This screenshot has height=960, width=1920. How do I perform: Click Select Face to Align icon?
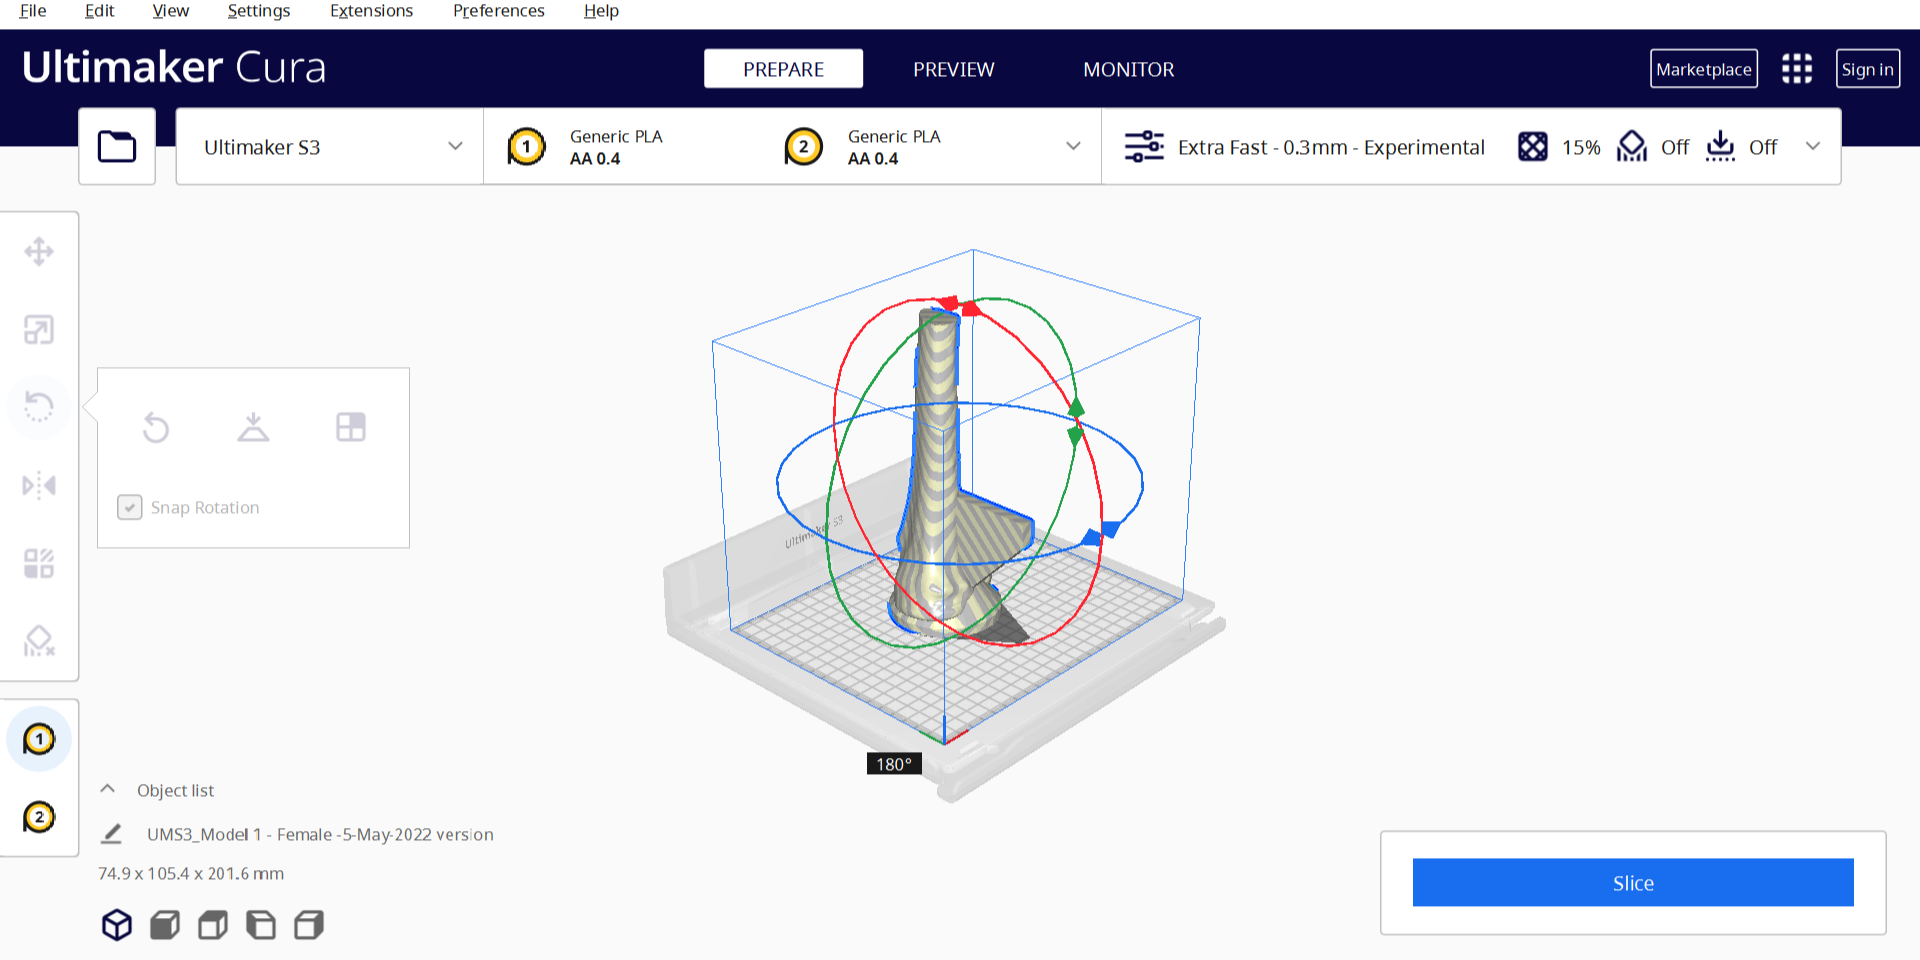coord(350,428)
